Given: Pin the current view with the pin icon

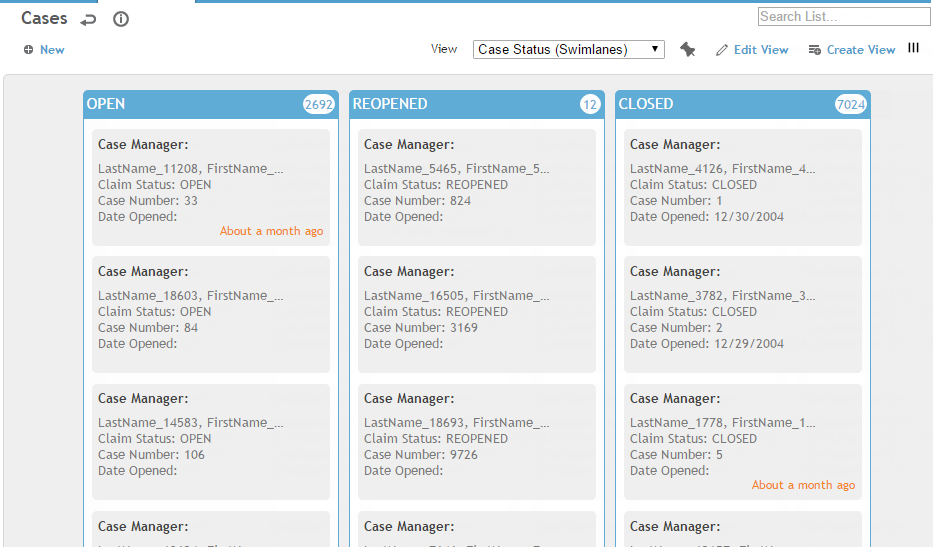Looking at the screenshot, I should click(687, 49).
